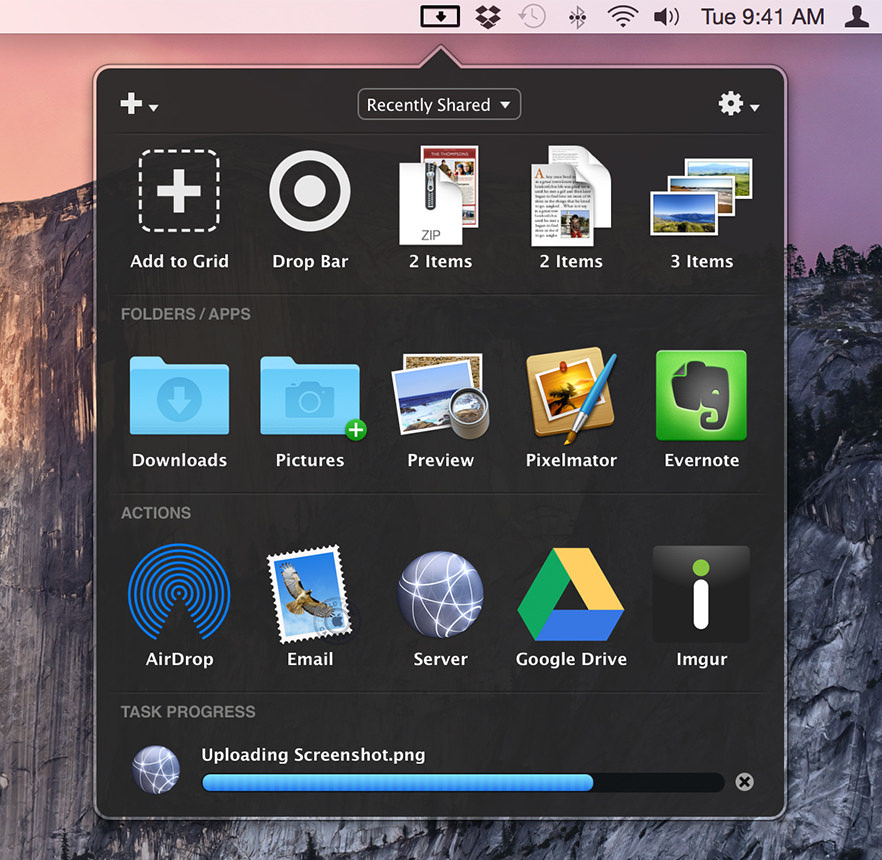Open the Preview app icon
Image resolution: width=882 pixels, height=860 pixels.
(x=440, y=395)
